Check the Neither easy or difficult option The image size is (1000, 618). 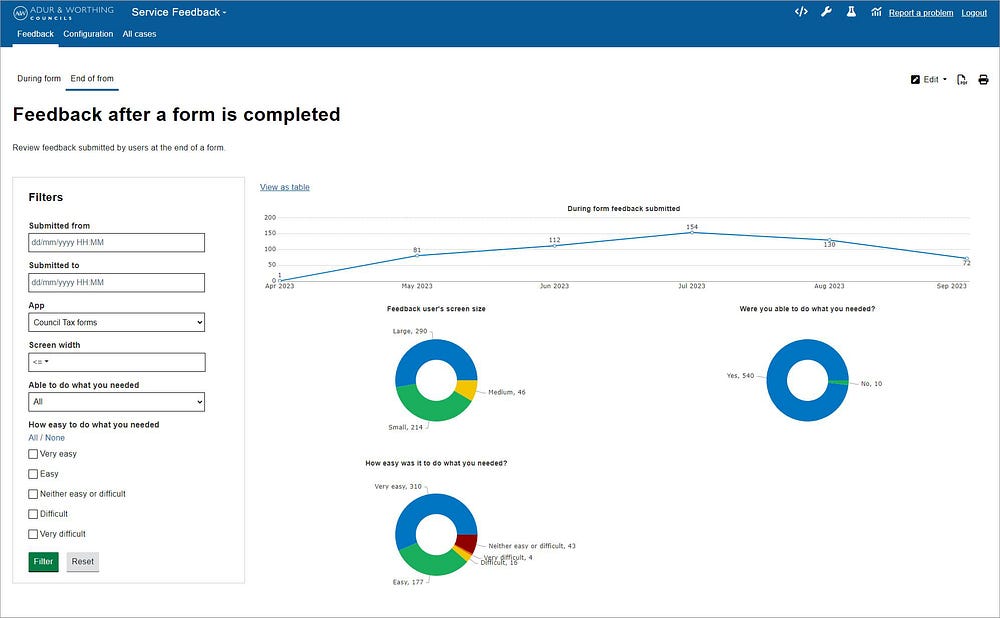pyautogui.click(x=31, y=494)
